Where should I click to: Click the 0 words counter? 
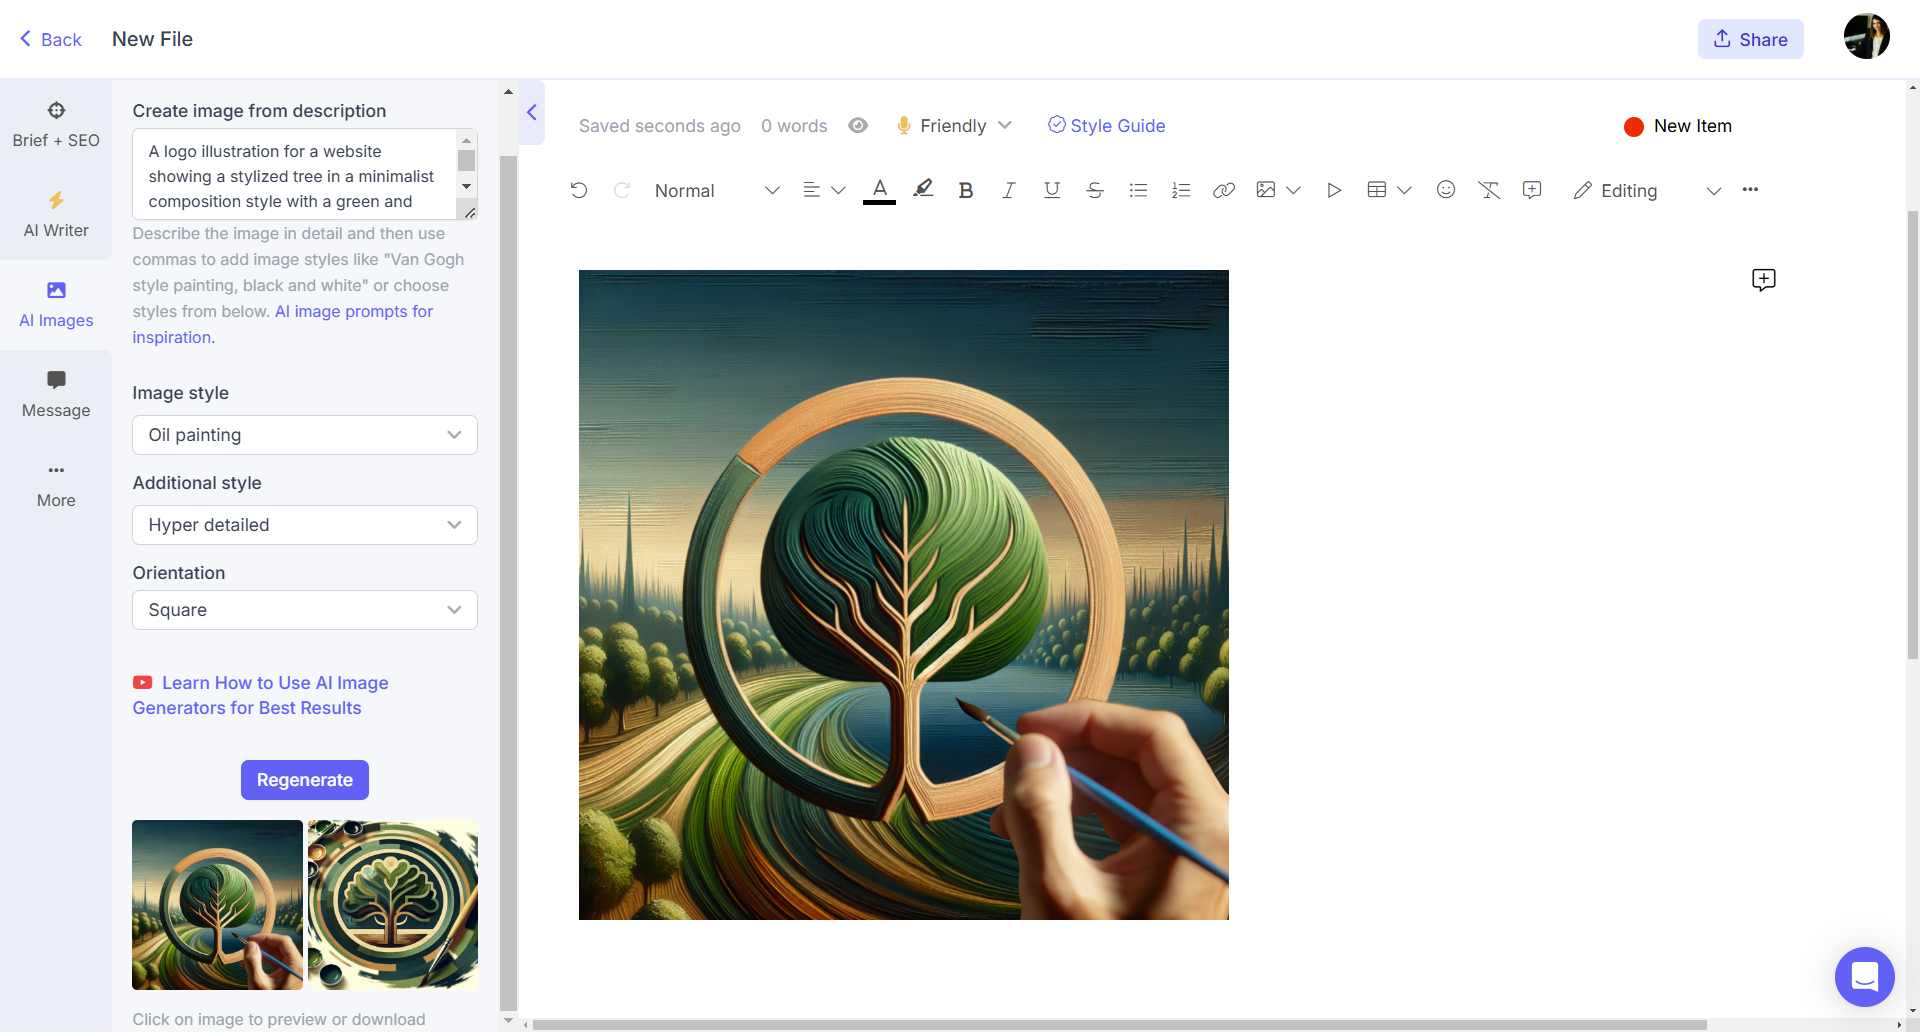pos(794,126)
